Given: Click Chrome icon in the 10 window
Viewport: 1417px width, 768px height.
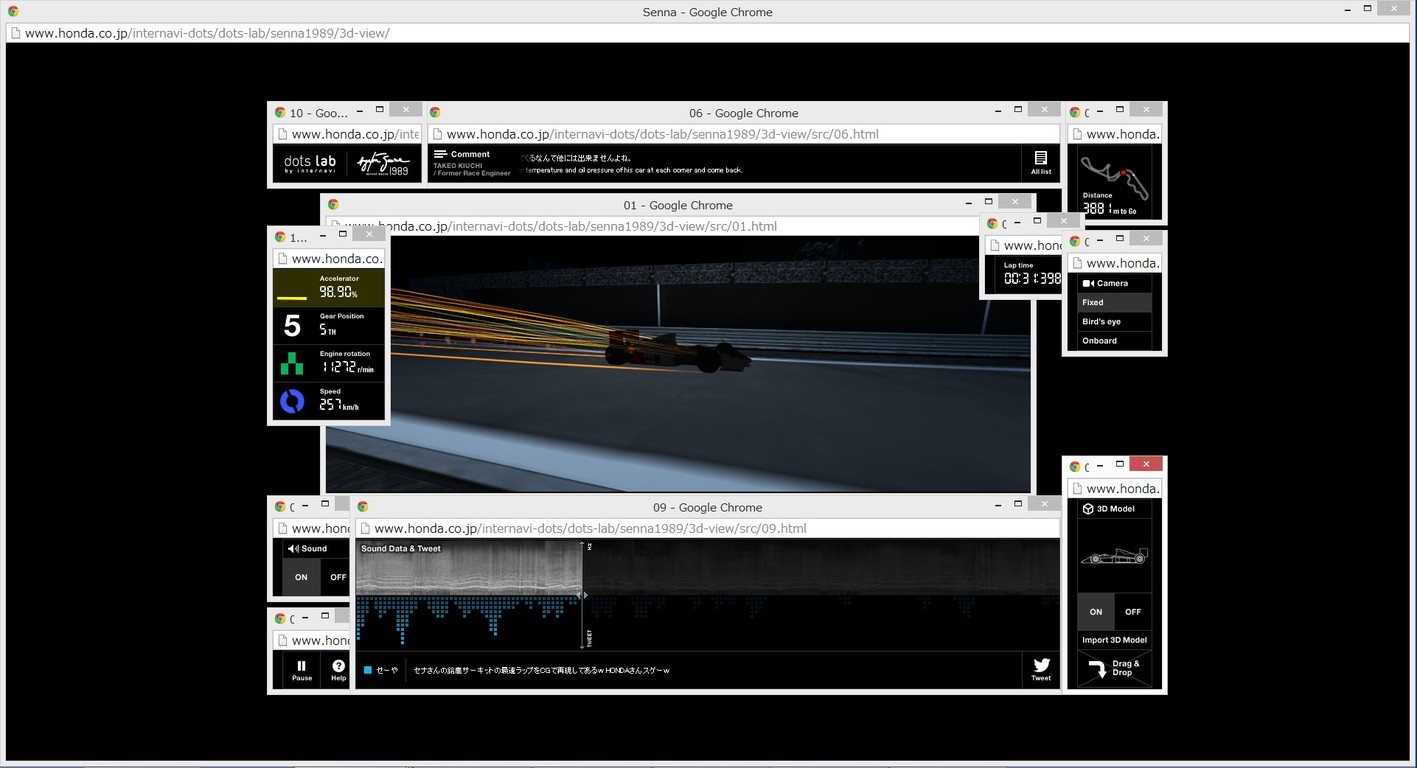Looking at the screenshot, I should [x=281, y=112].
